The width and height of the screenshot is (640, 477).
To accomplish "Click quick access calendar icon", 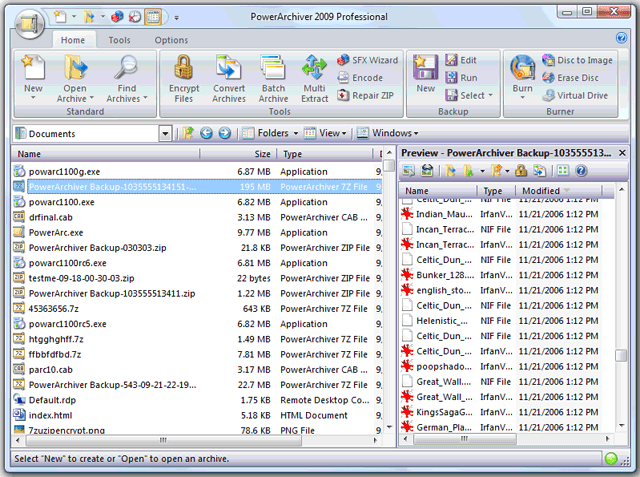I will click(153, 17).
